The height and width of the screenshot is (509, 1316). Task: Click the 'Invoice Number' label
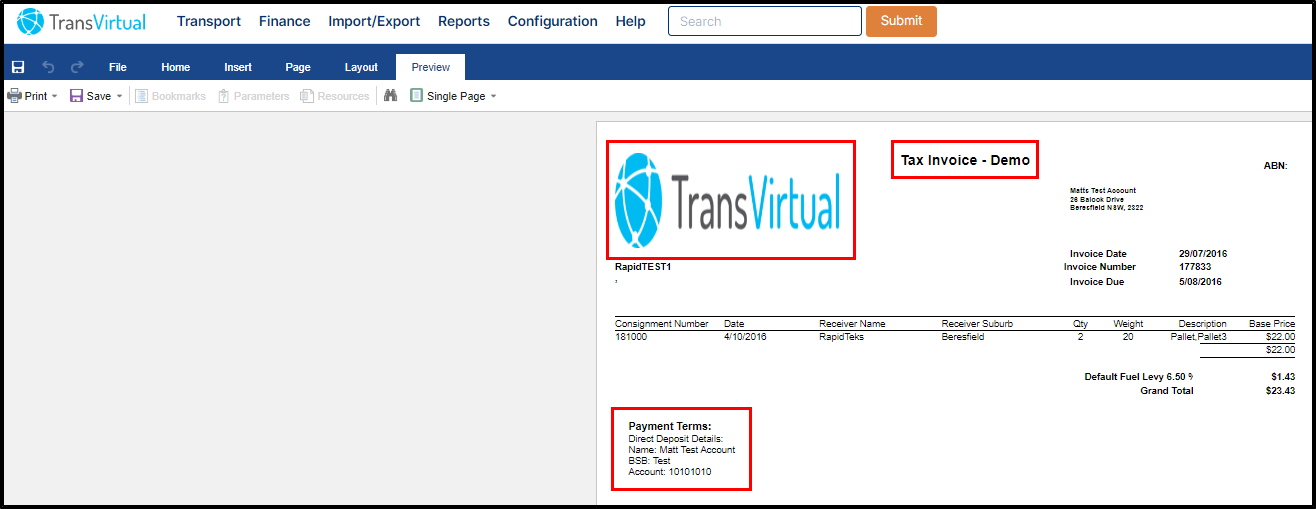[x=1100, y=267]
